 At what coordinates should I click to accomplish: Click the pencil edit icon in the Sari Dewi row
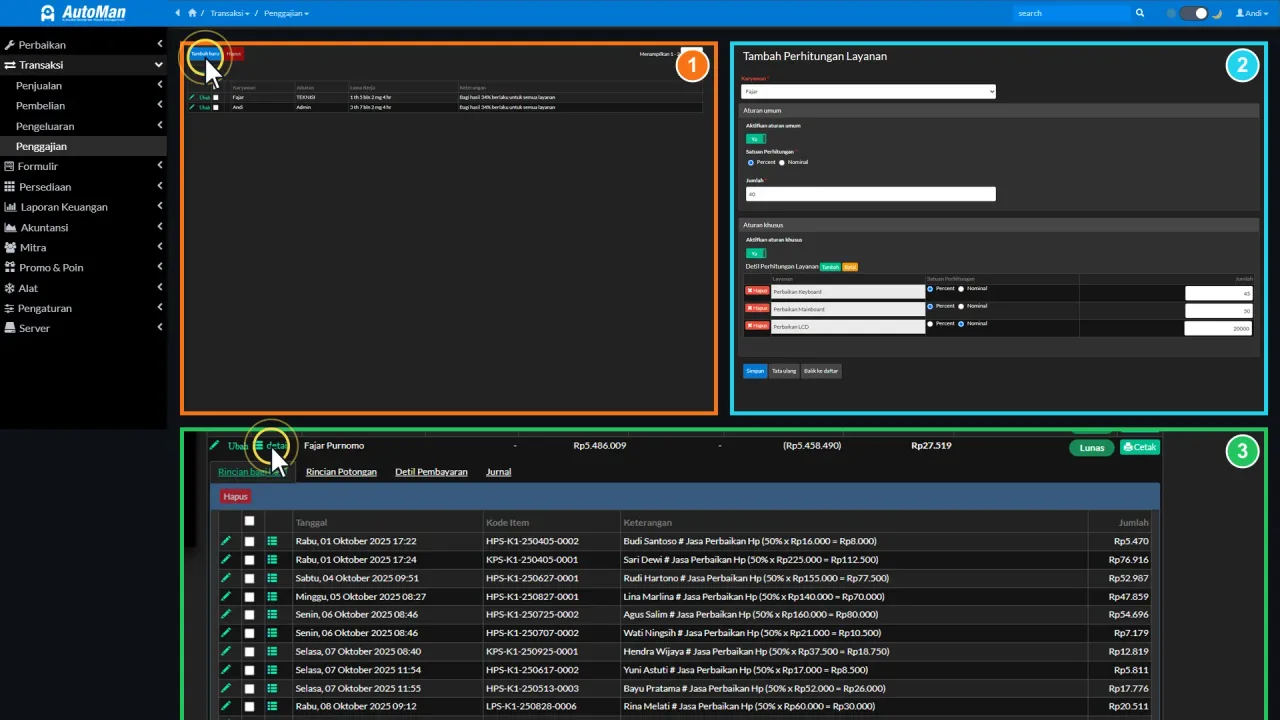tap(226, 559)
